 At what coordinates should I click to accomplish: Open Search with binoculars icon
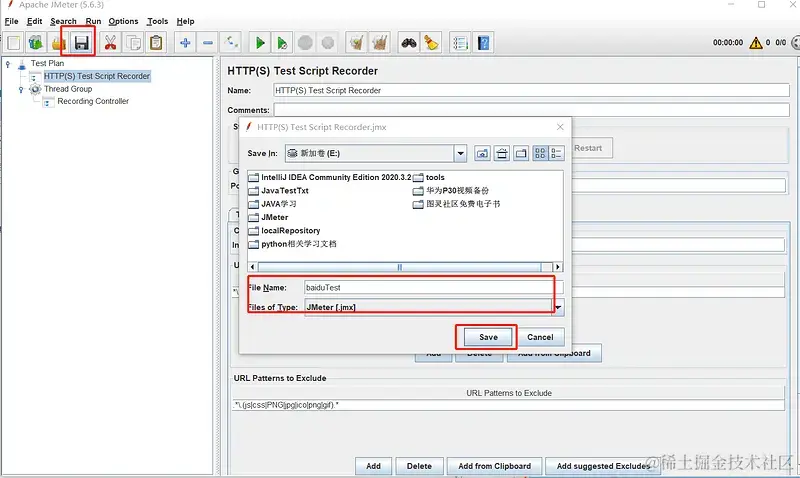pyautogui.click(x=409, y=43)
